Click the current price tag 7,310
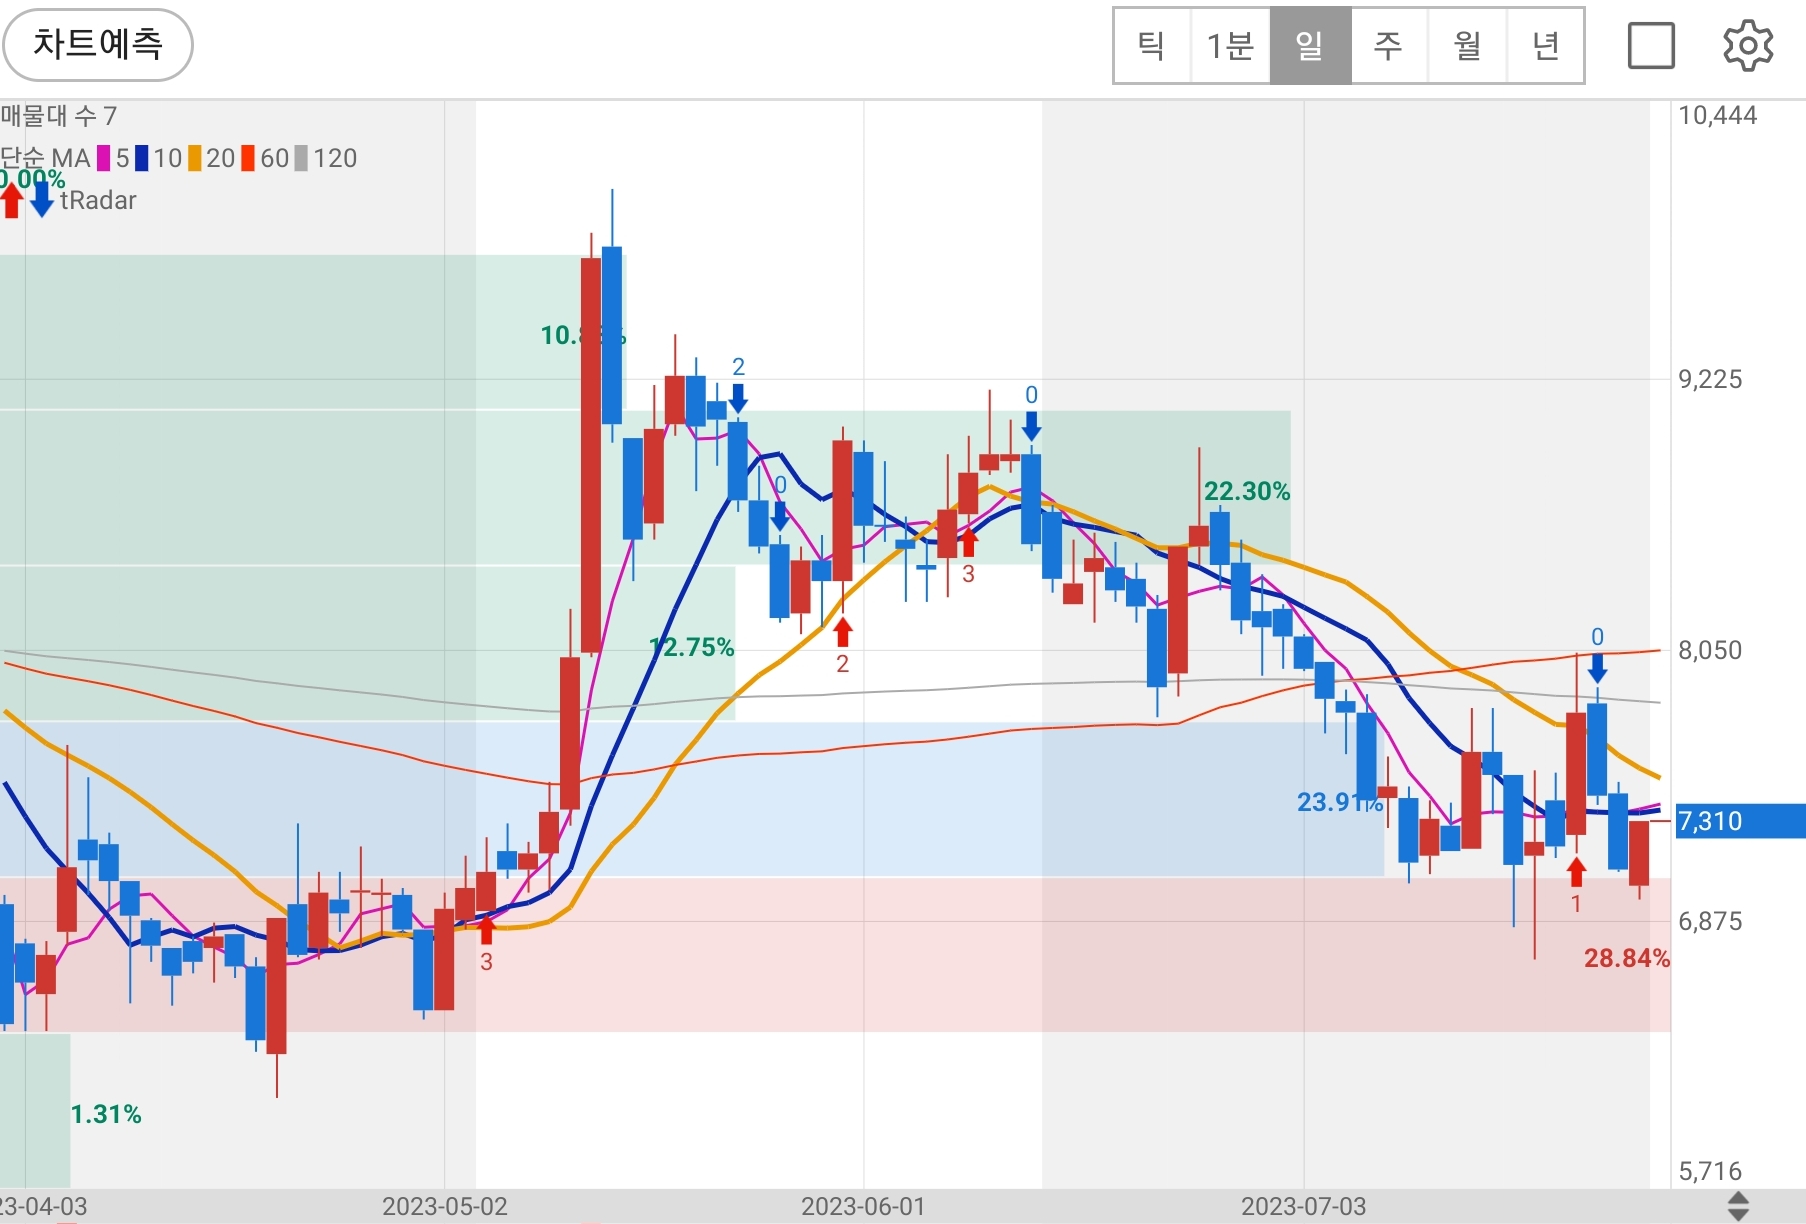Image resolution: width=1806 pixels, height=1224 pixels. point(1740,821)
